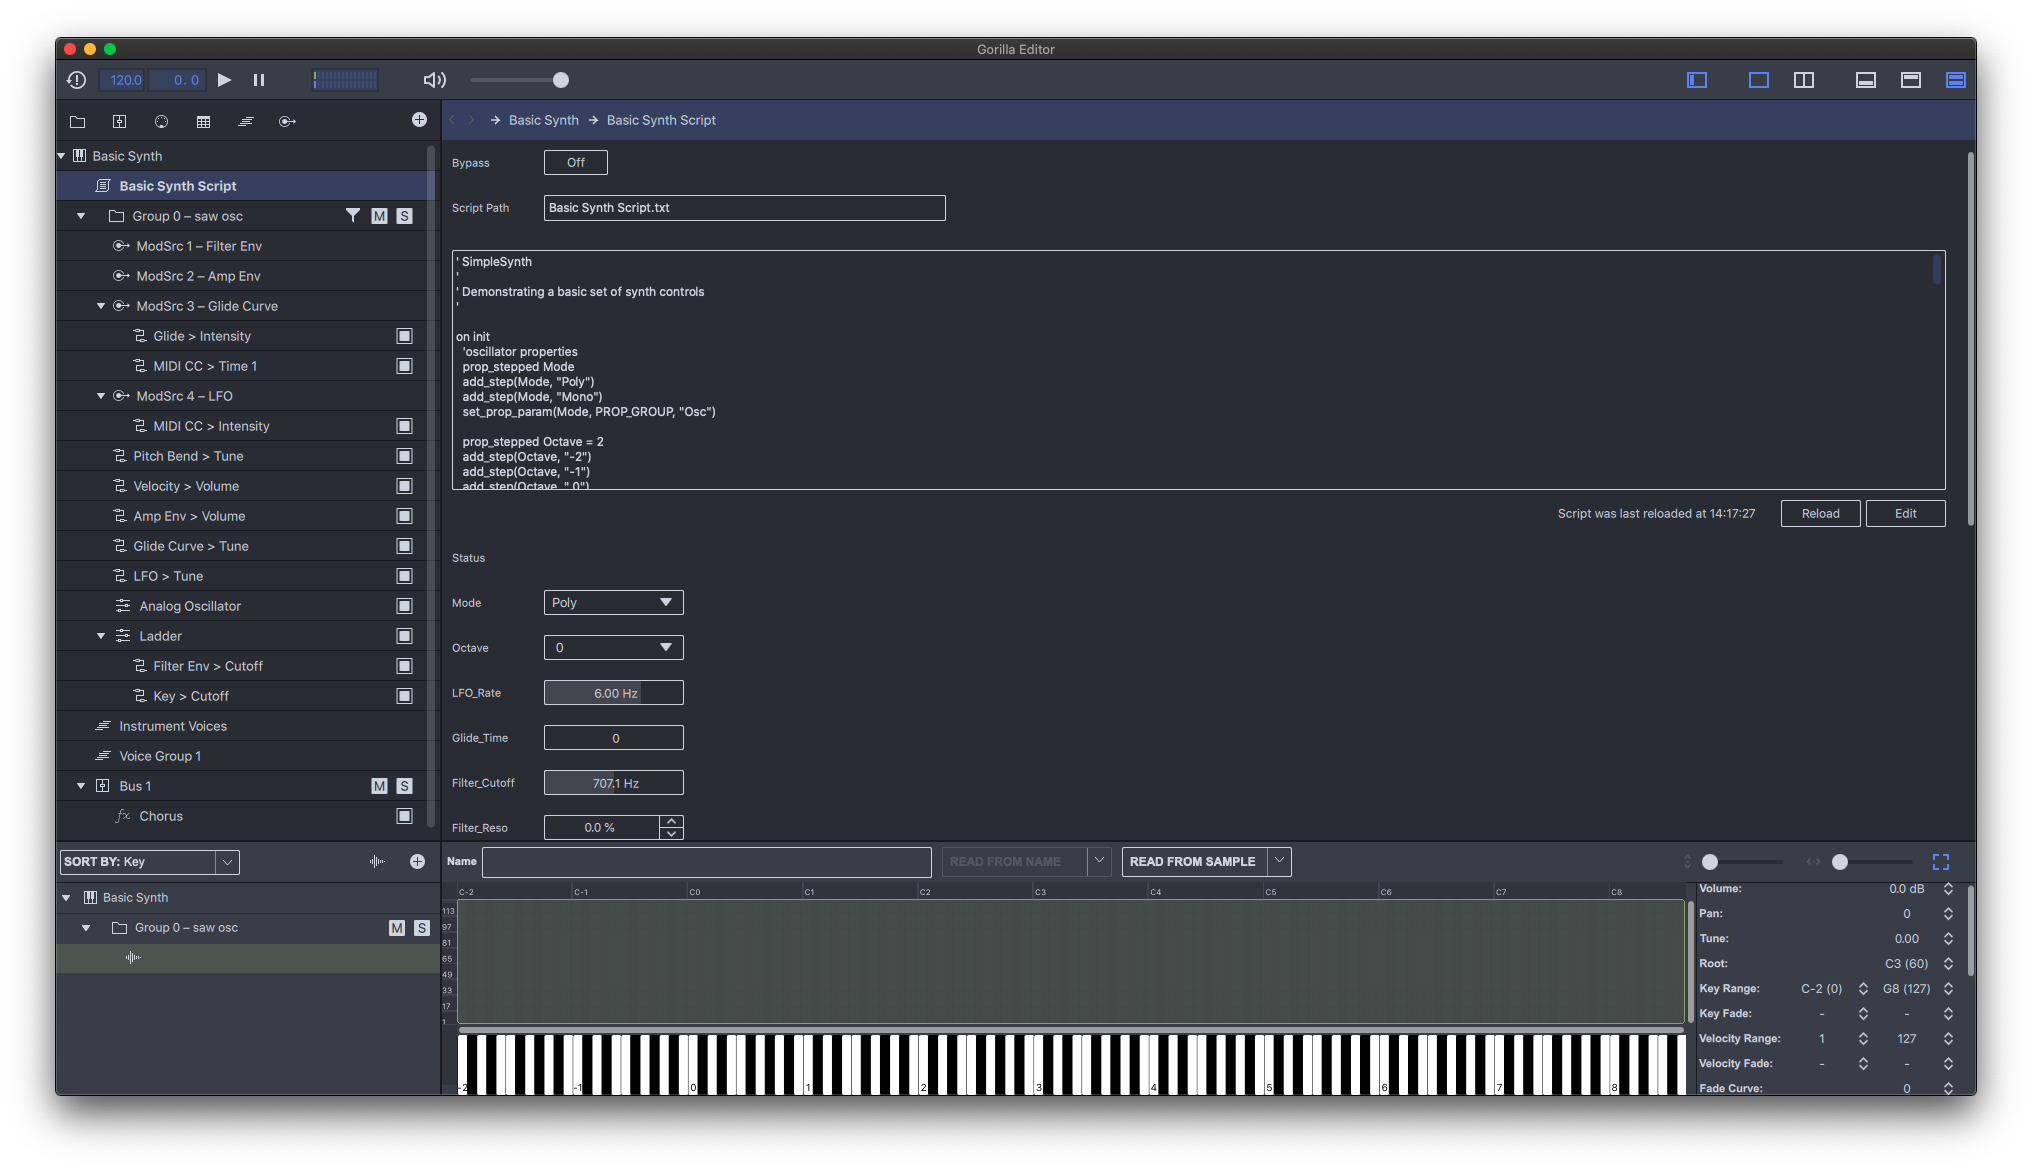Click the speaker volume icon
This screenshot has width=2032, height=1169.
435,80
